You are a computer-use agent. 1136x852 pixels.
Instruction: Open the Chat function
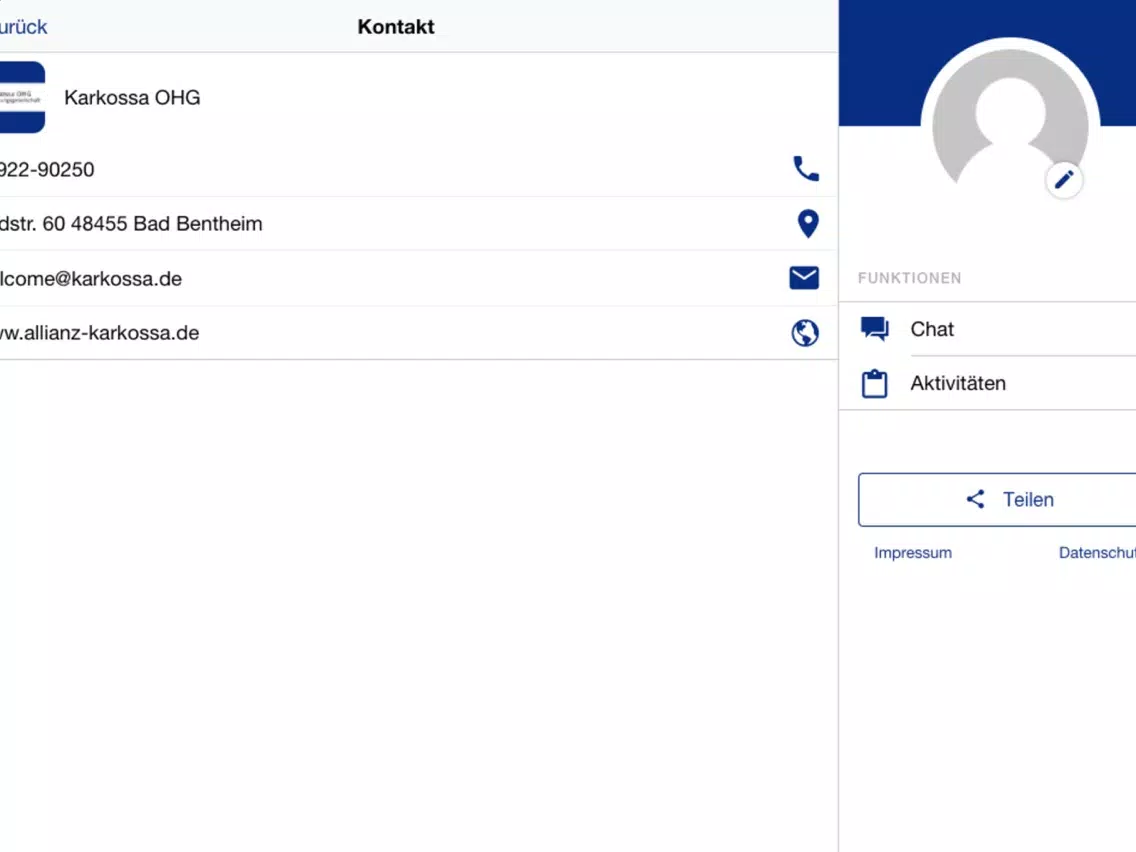pyautogui.click(x=987, y=329)
